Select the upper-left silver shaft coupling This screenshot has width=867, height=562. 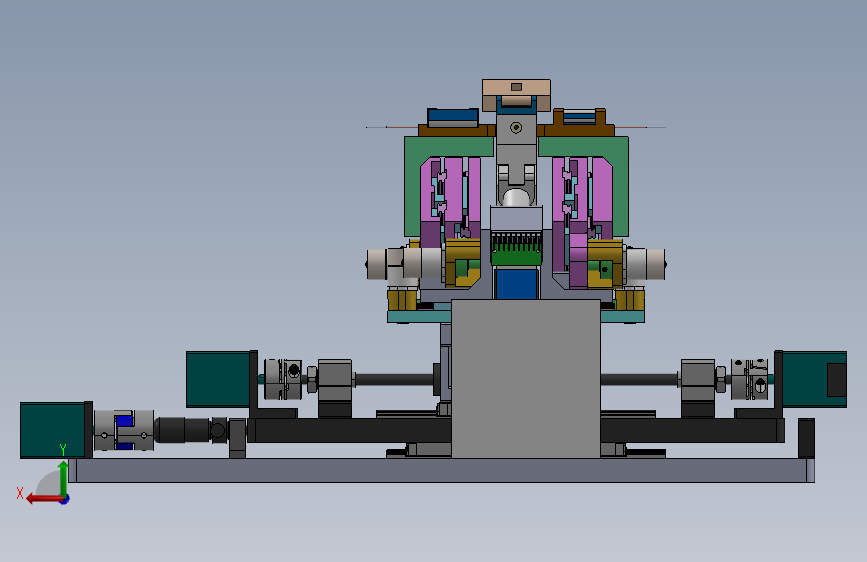click(x=283, y=379)
